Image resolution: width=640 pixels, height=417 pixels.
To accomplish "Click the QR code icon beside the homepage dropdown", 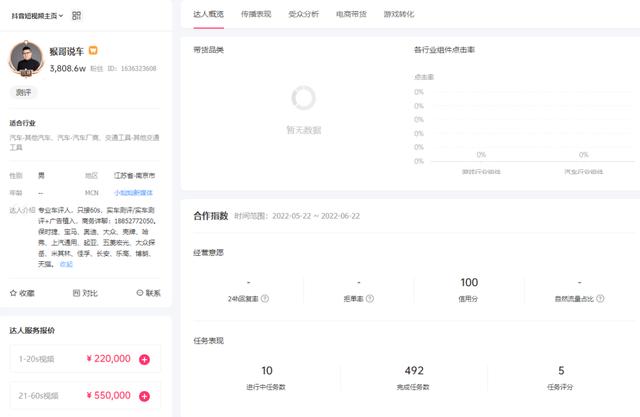I will (x=76, y=16).
